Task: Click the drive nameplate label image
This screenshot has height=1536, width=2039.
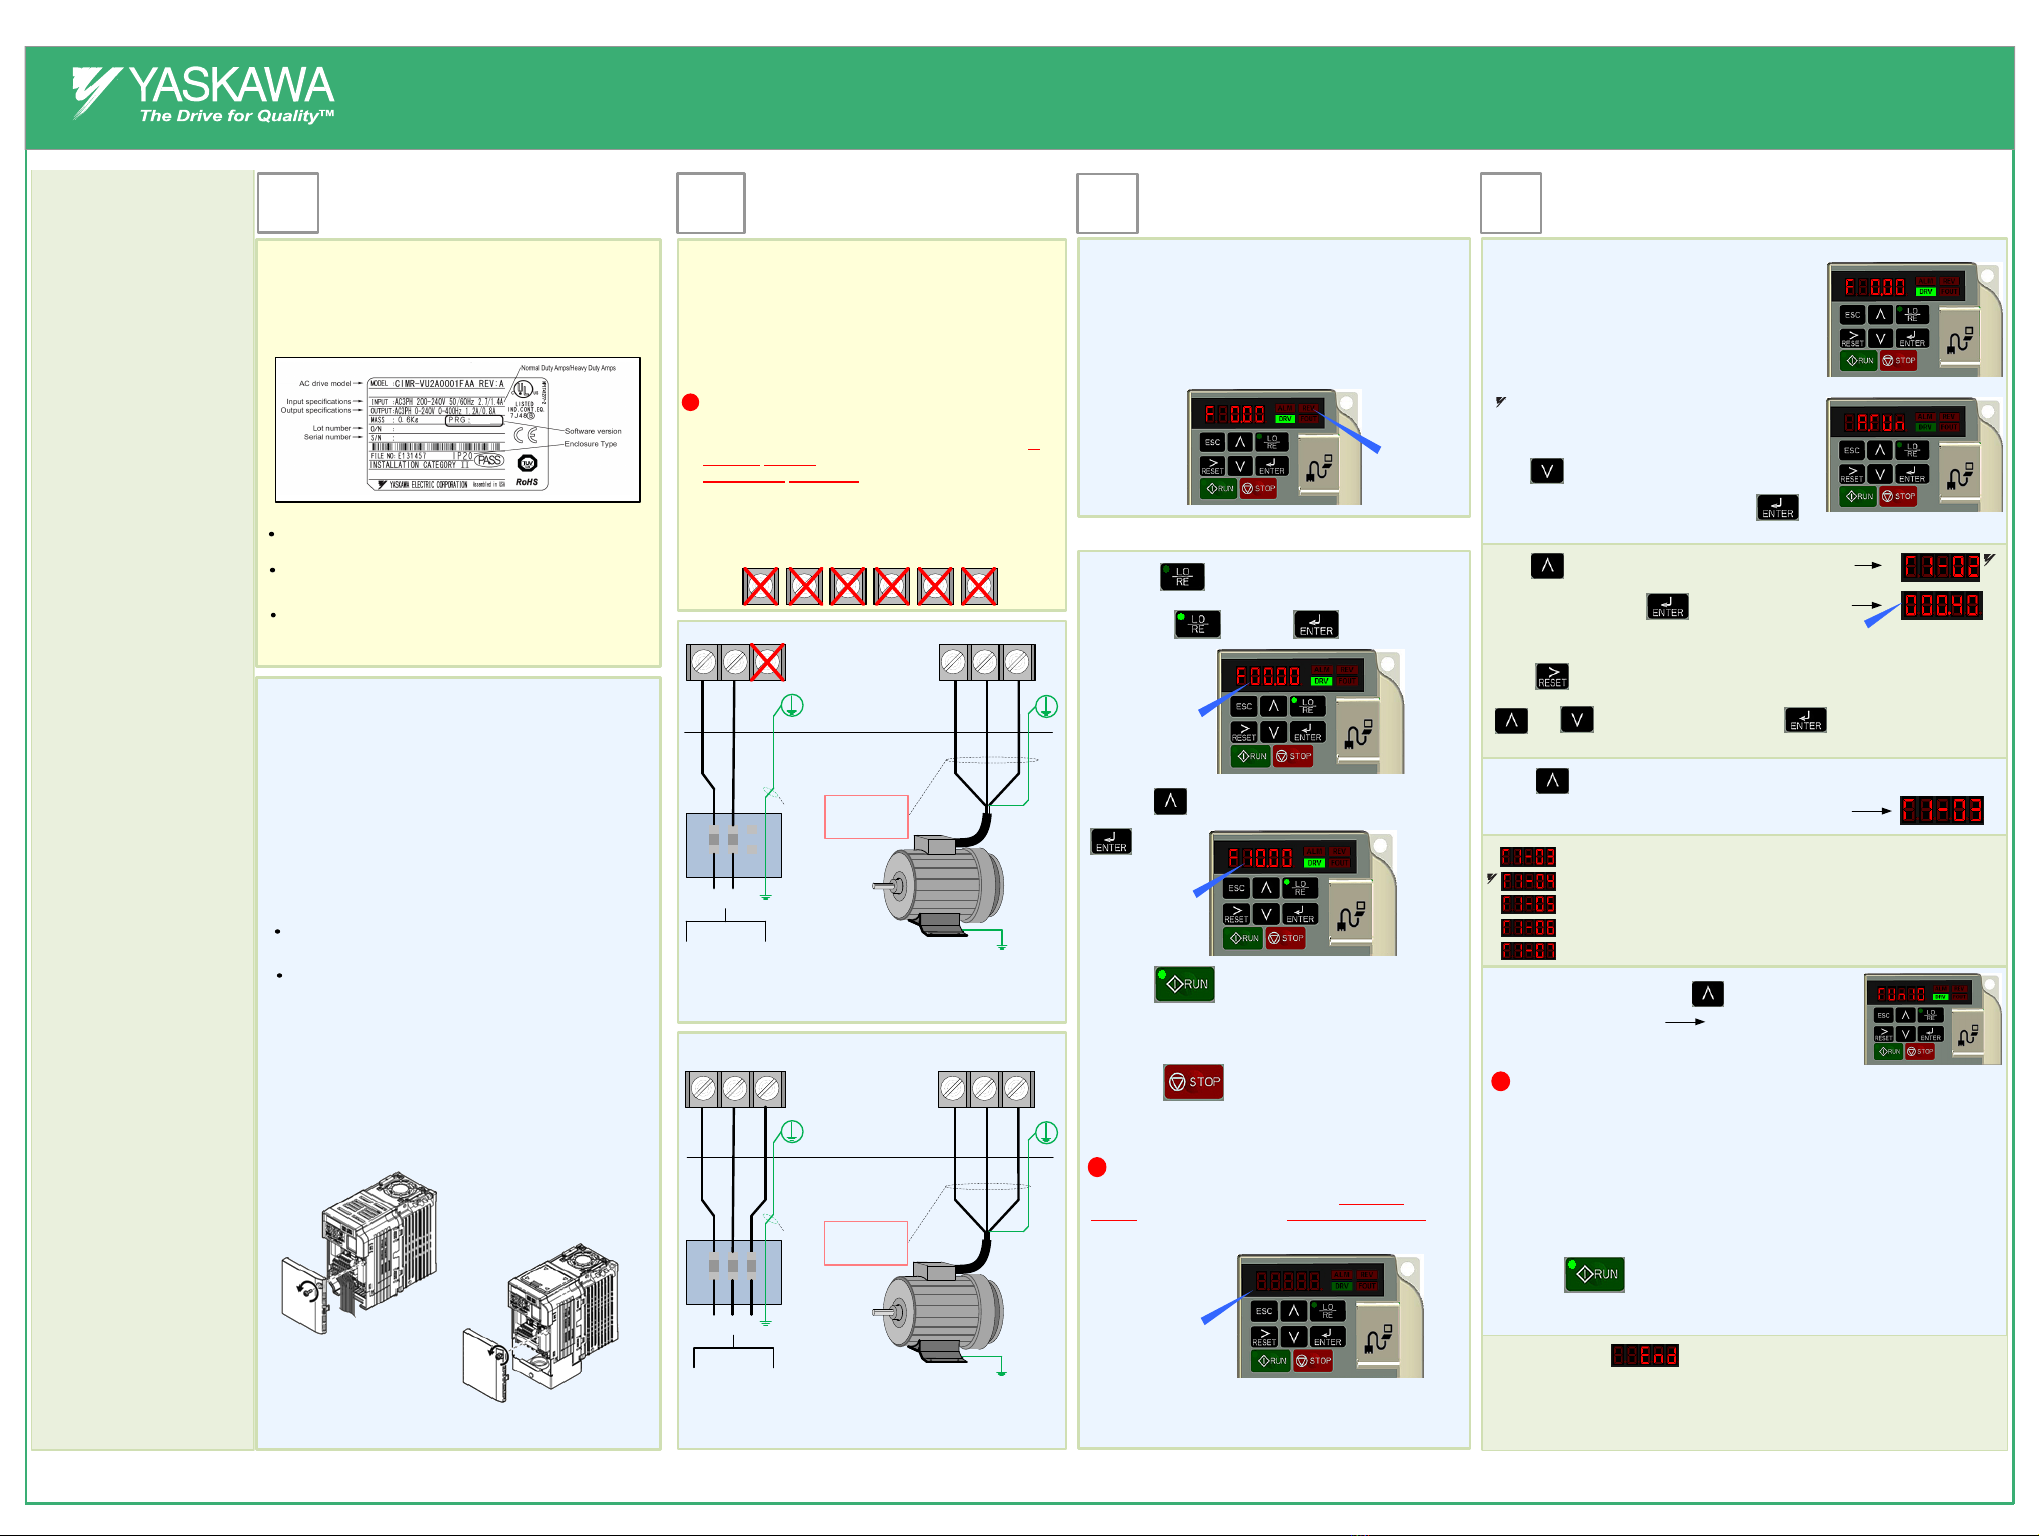Action: coord(457,430)
